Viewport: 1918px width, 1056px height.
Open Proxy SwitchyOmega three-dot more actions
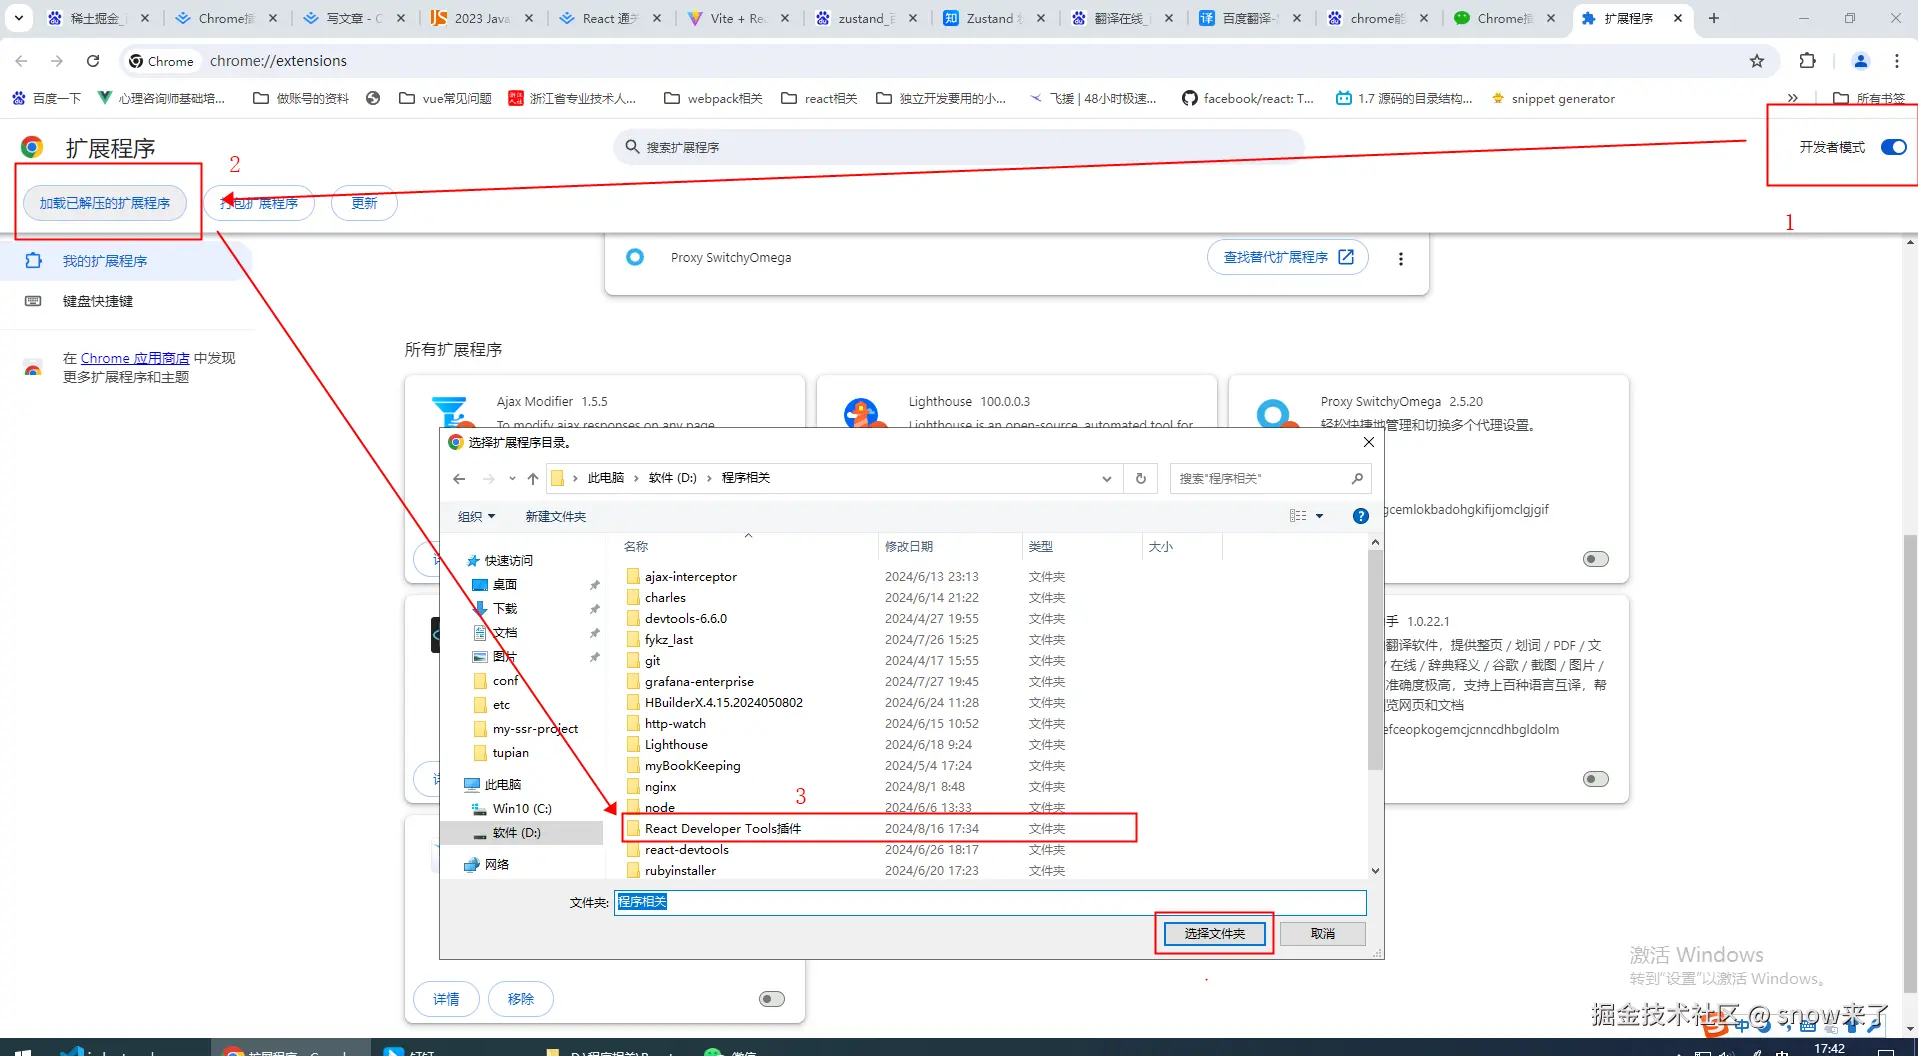pos(1400,259)
